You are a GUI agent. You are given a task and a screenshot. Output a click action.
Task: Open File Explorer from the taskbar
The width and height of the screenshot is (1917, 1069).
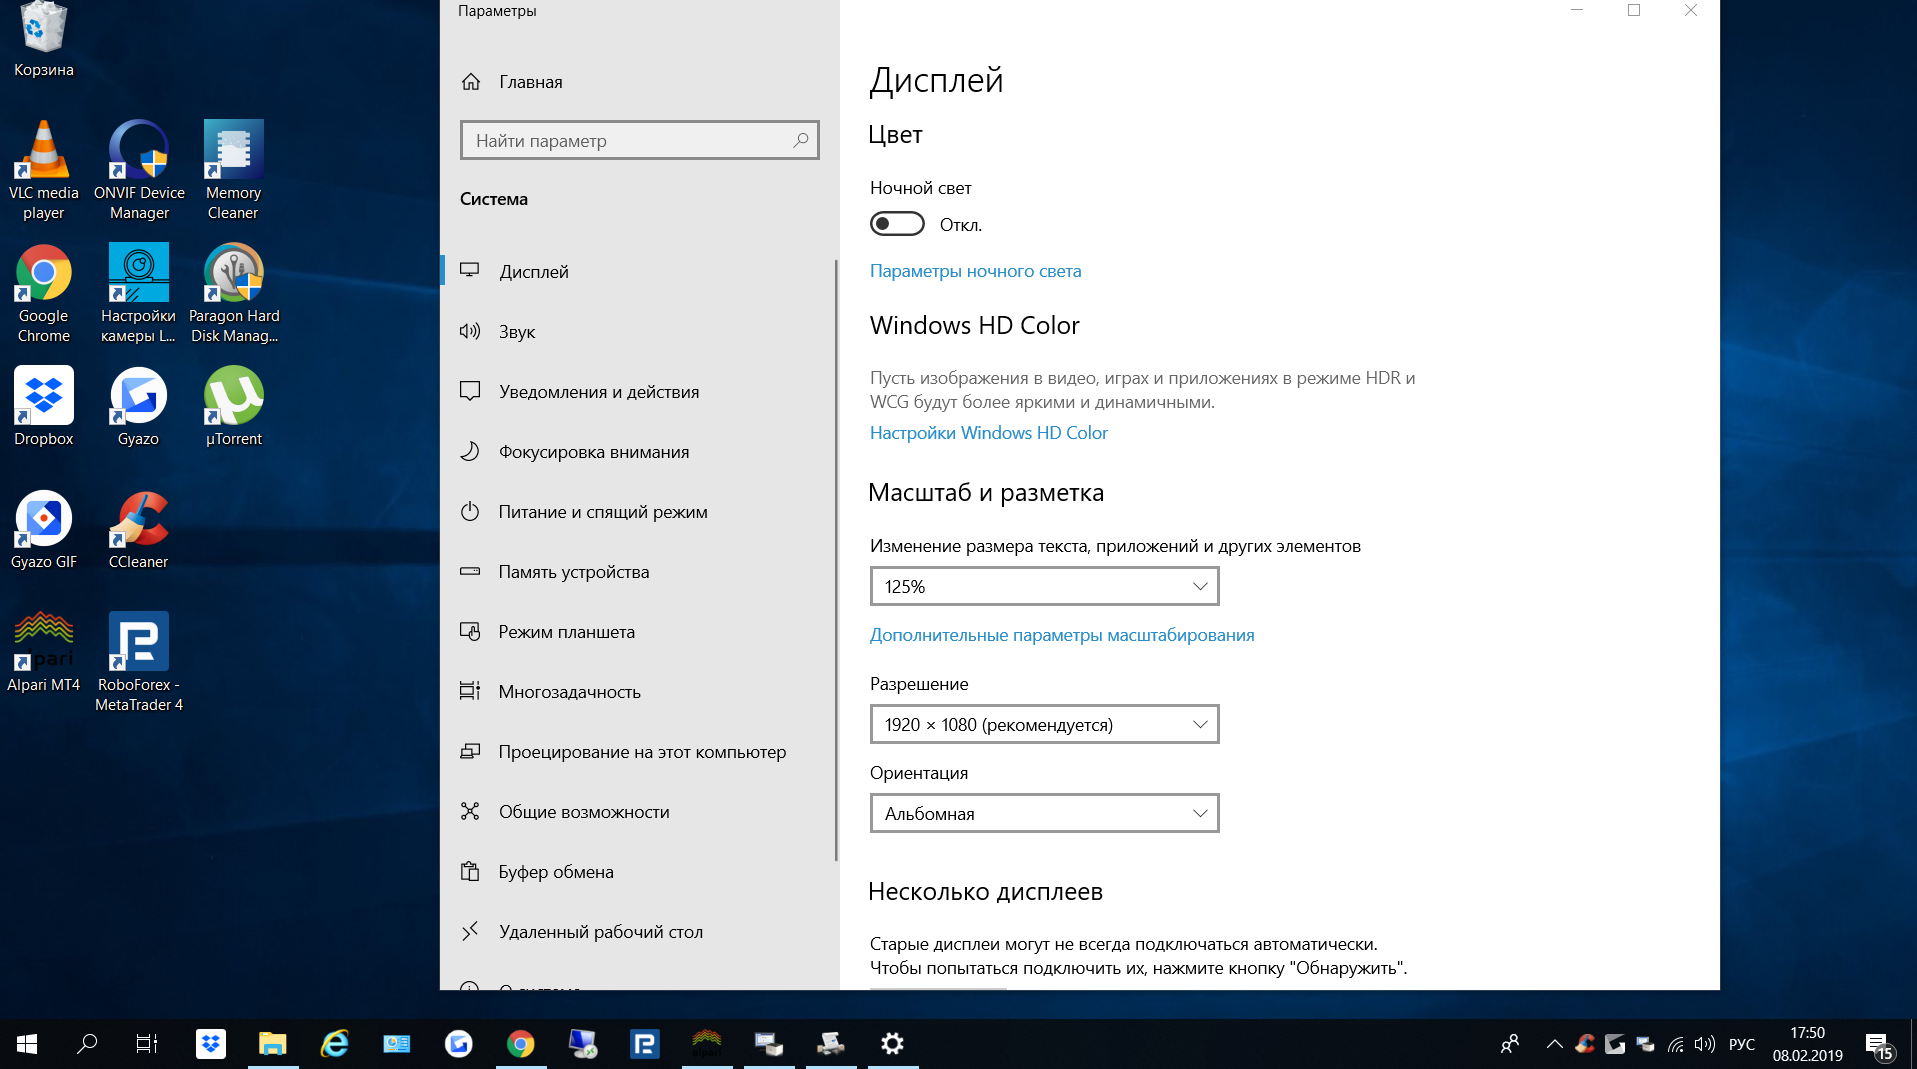coord(272,1044)
